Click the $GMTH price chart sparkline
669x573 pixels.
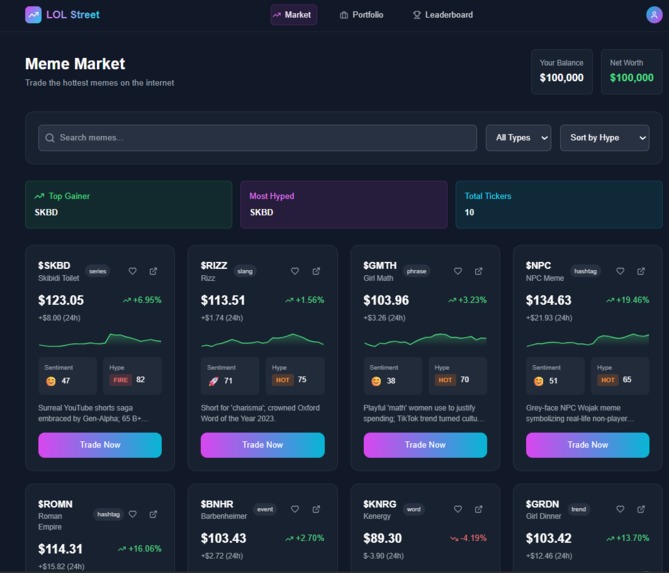point(425,340)
